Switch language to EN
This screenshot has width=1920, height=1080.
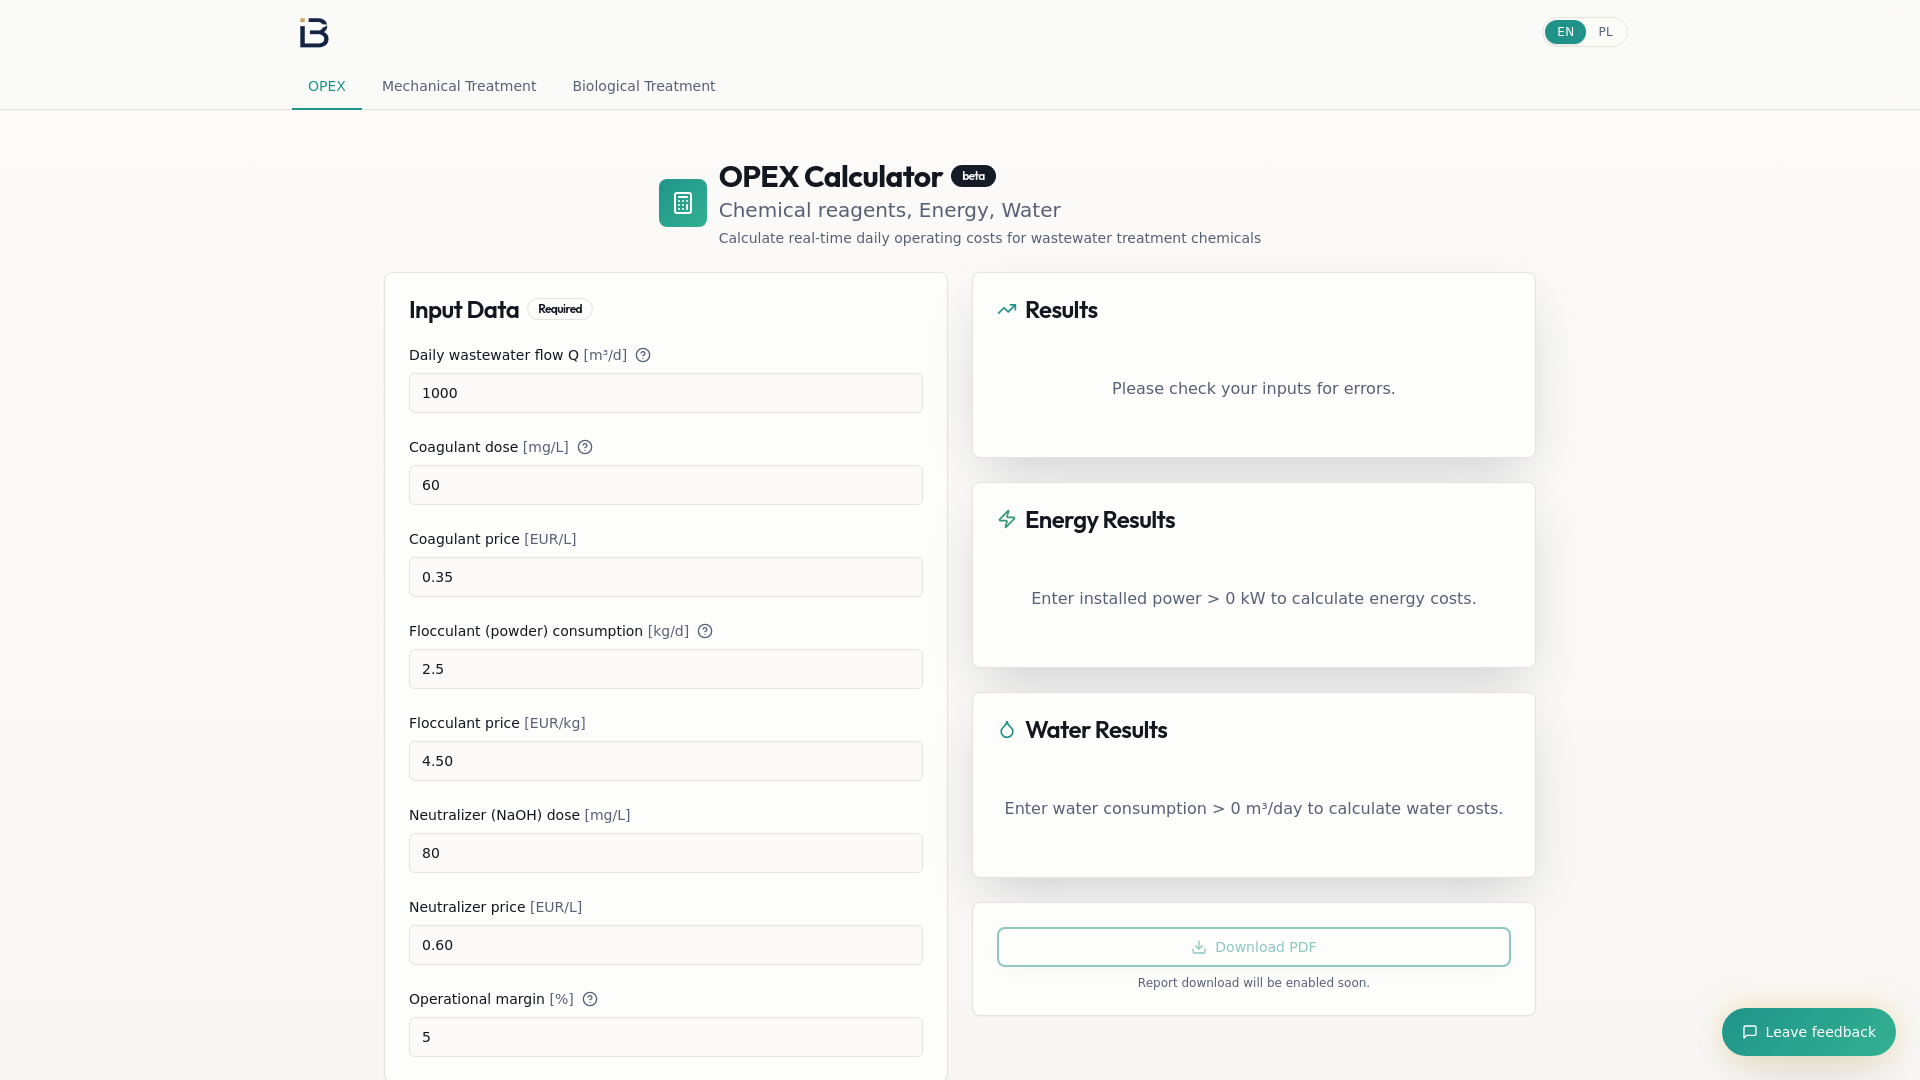pyautogui.click(x=1565, y=32)
